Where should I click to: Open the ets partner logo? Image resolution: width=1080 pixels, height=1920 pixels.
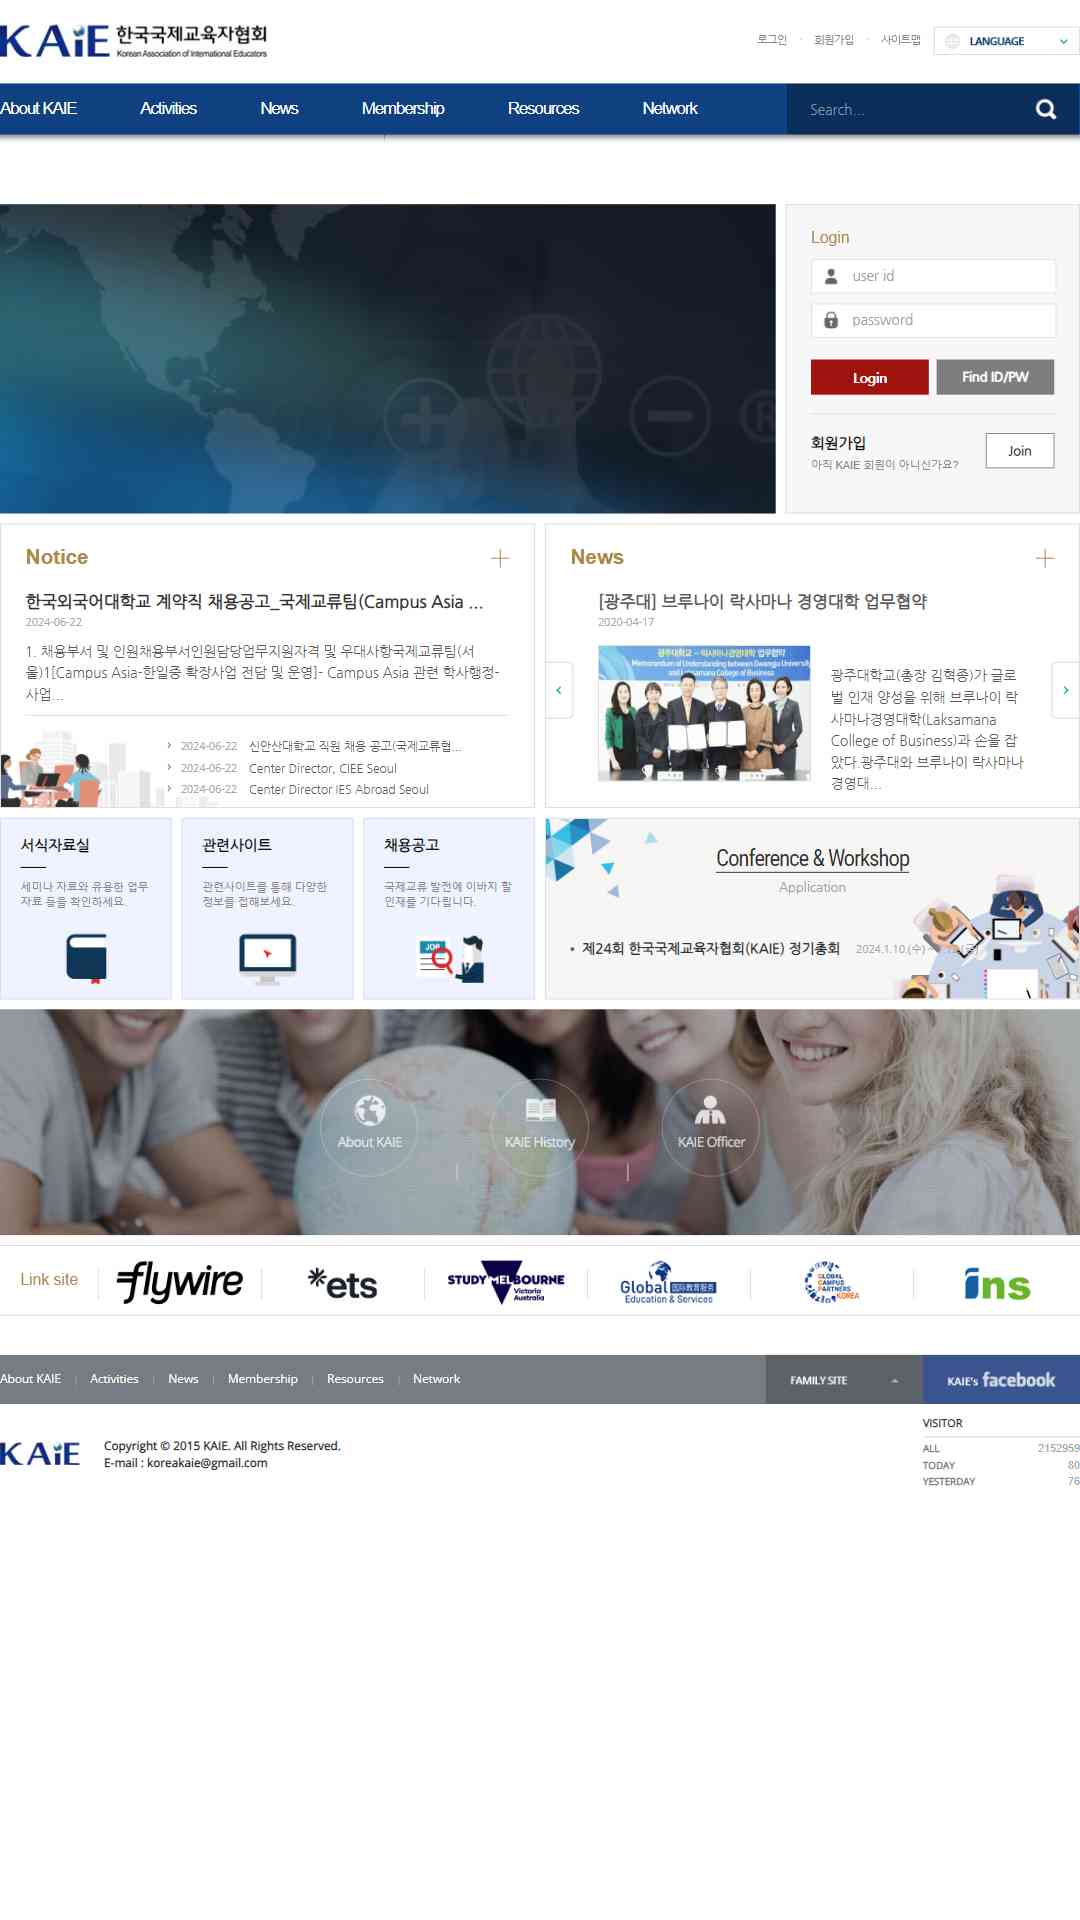tap(343, 1283)
